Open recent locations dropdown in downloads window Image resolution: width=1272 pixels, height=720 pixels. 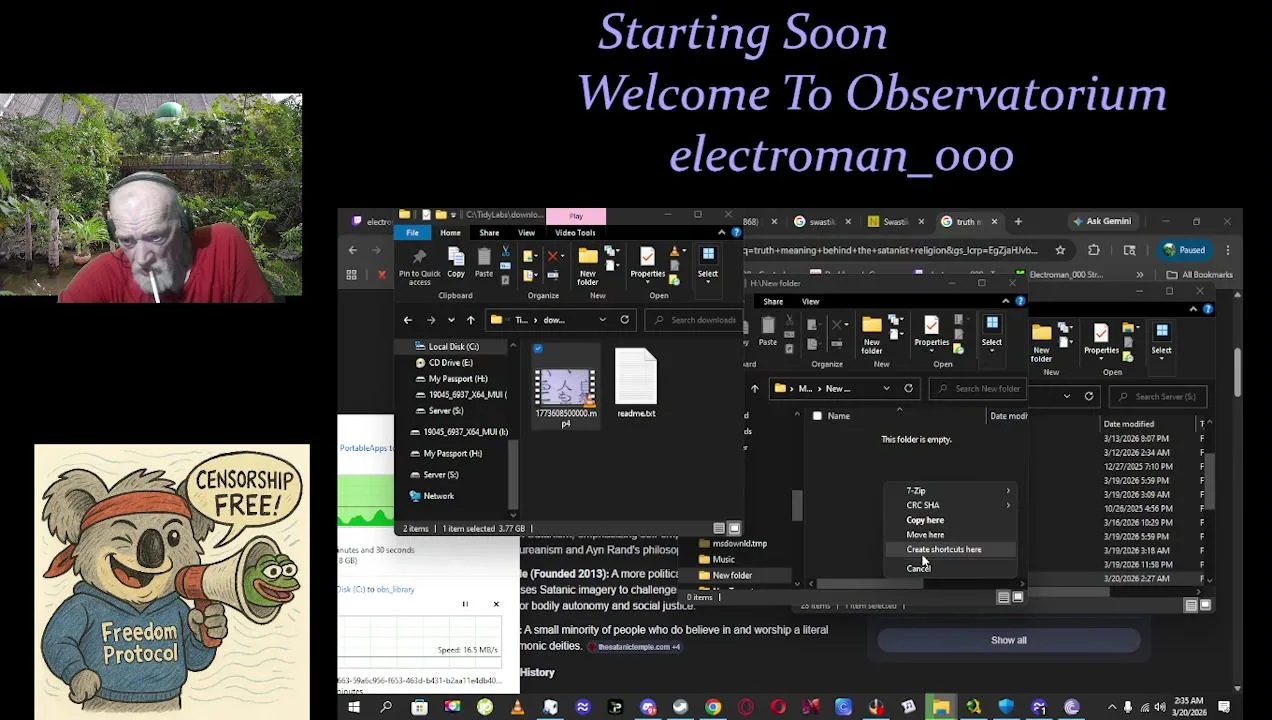[451, 320]
